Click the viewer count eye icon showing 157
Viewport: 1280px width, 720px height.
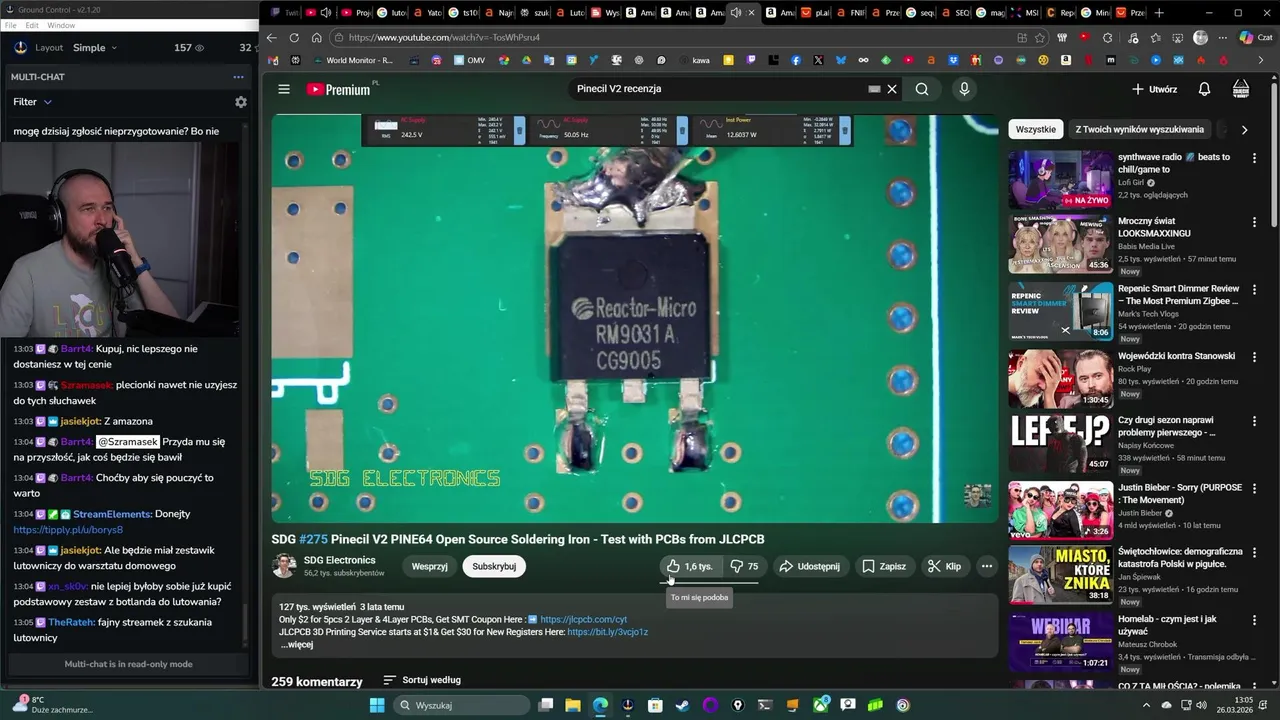199,47
